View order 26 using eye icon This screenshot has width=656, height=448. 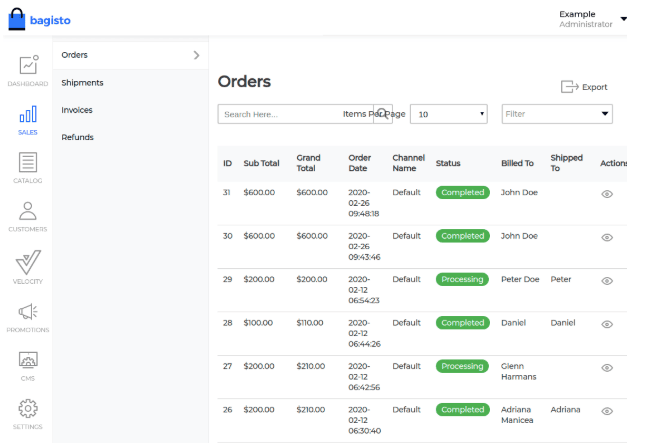coord(607,412)
